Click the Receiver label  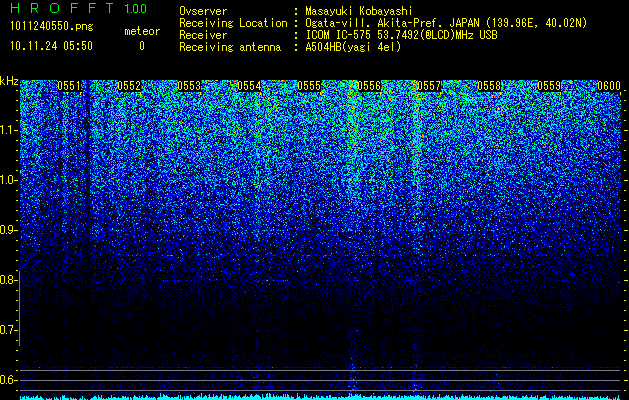(203, 35)
